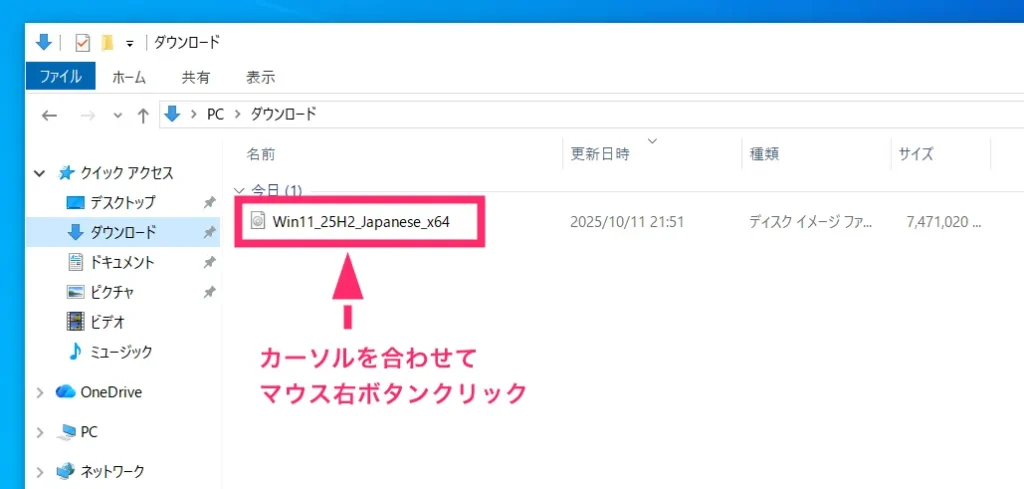This screenshot has width=1024, height=489.
Task: Open the 共有 ribbon tab
Action: tap(195, 76)
